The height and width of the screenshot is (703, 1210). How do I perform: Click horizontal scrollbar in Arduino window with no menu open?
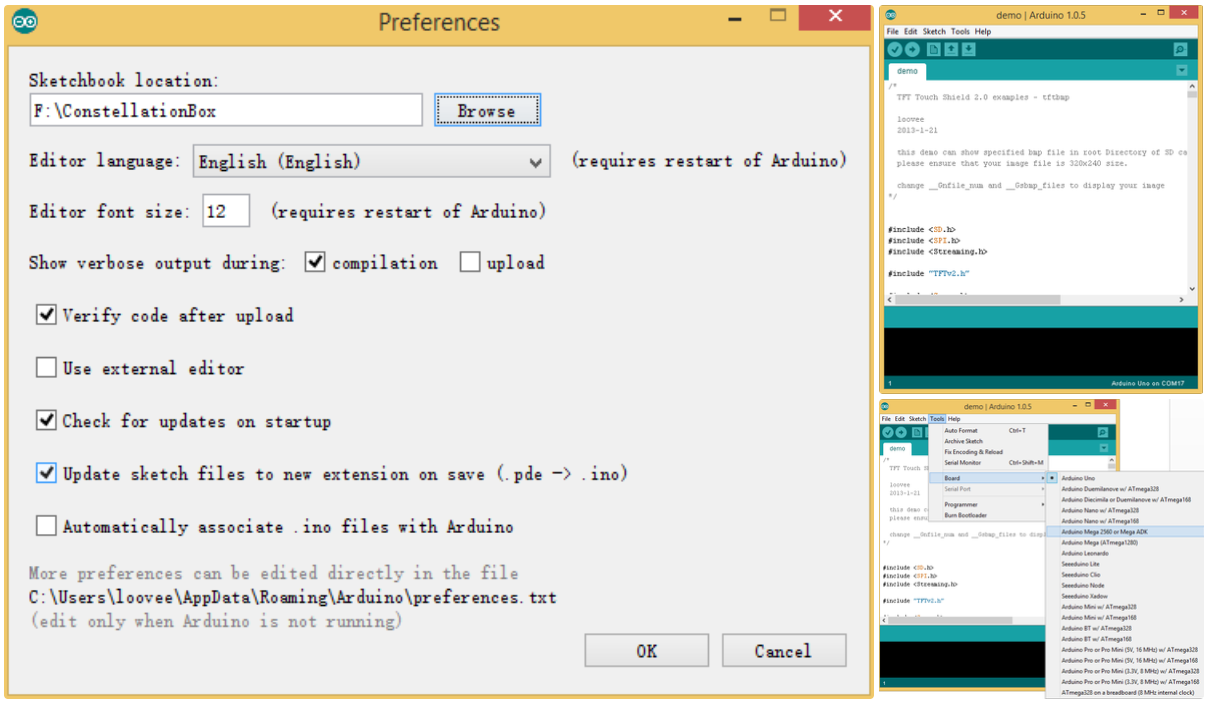tap(1035, 300)
